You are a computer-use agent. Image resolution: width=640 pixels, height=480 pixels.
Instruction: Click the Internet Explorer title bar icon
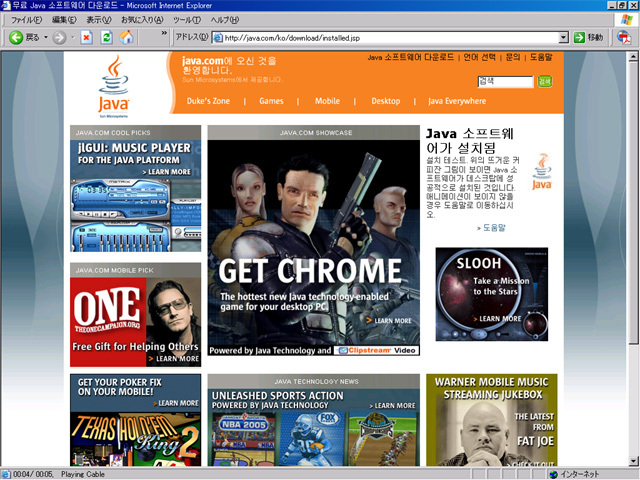[x=6, y=5]
